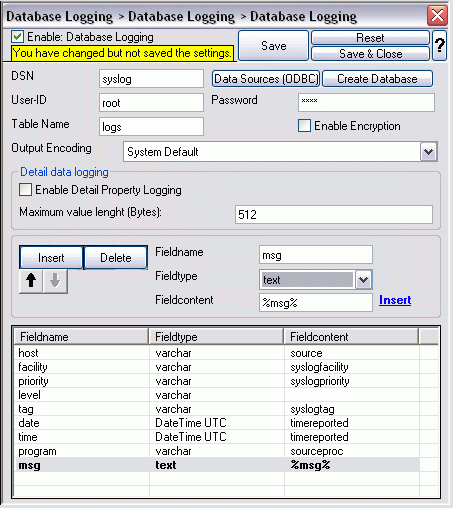Click the blue Insert link
This screenshot has height=508, width=453.
(x=395, y=300)
